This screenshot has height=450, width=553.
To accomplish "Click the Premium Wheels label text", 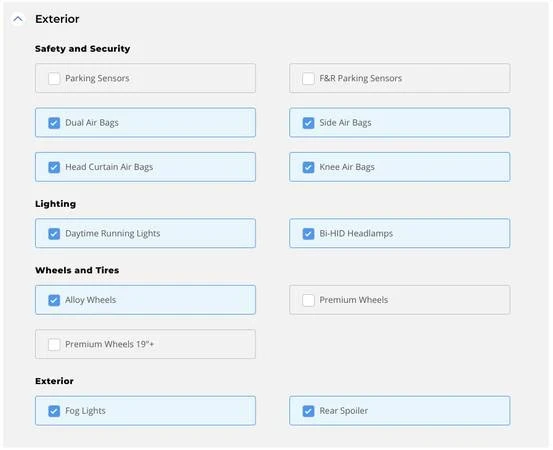I will tap(353, 300).
